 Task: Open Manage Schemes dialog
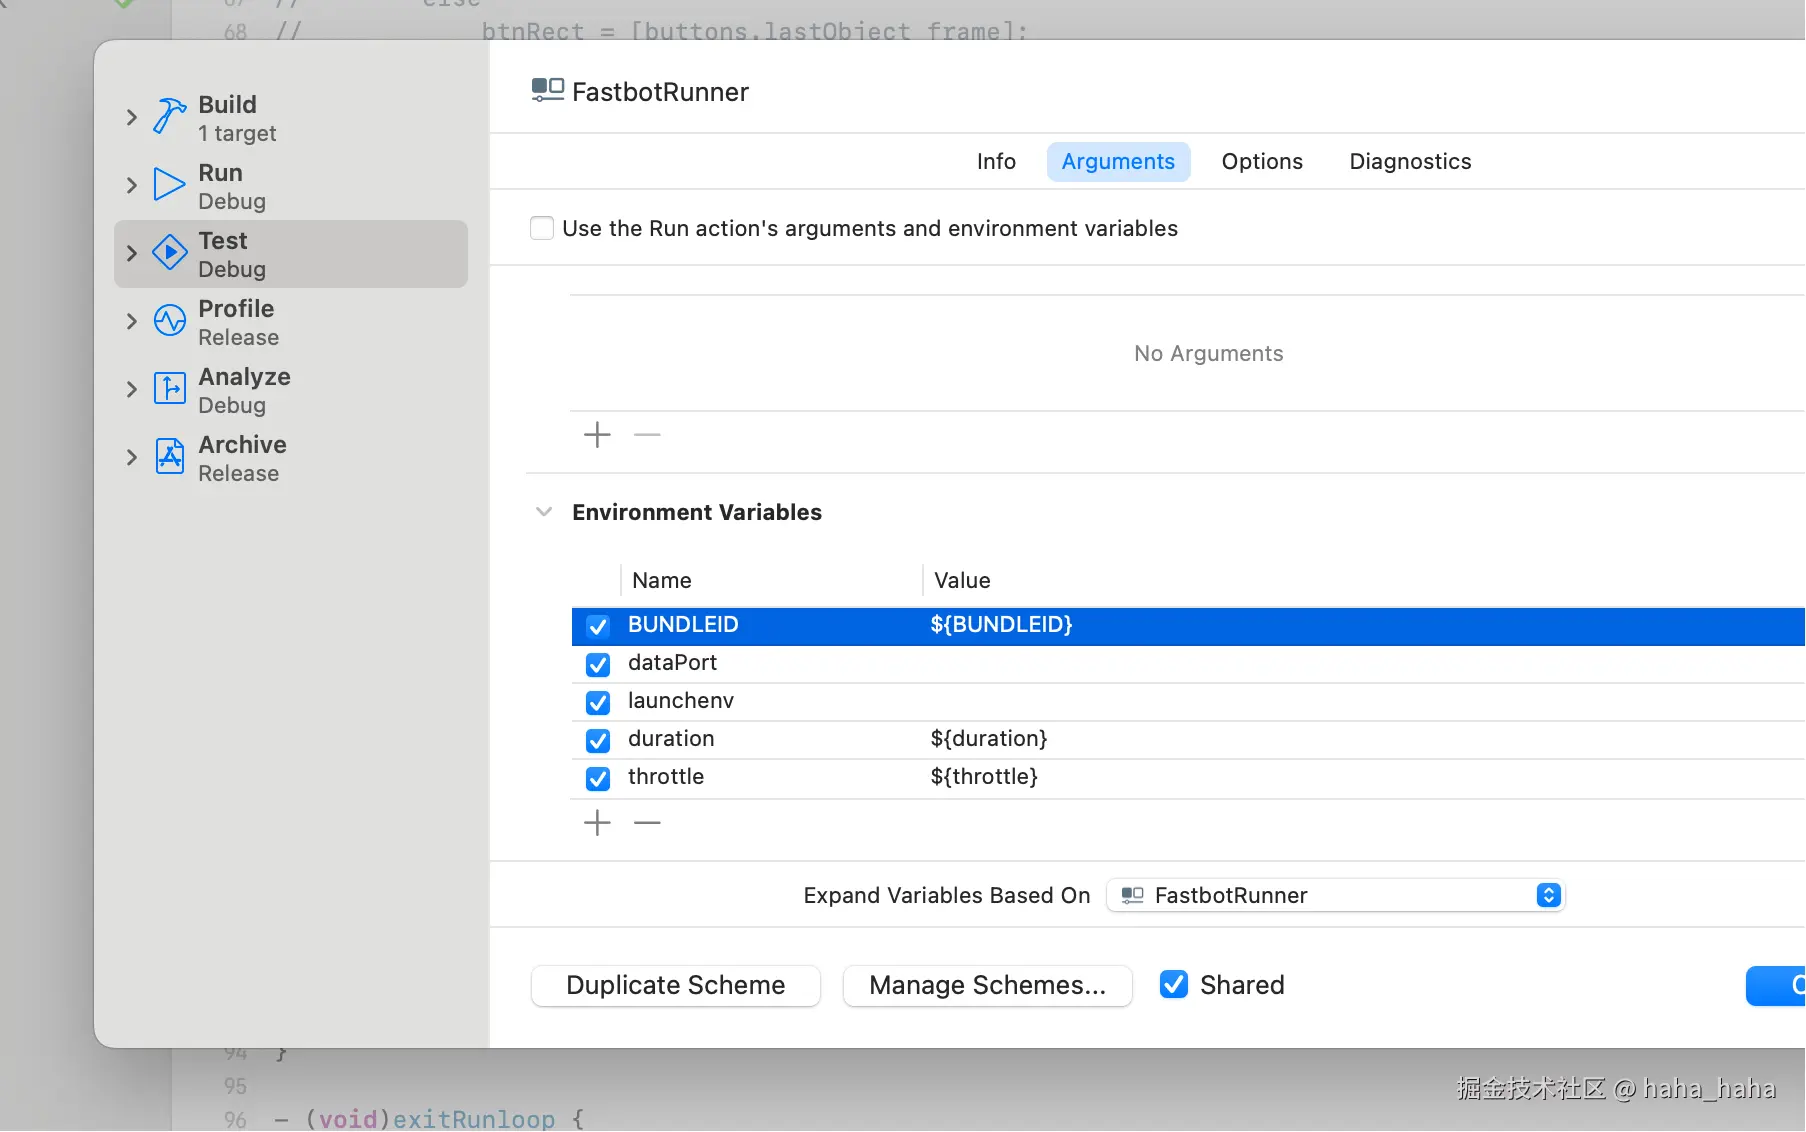point(987,985)
